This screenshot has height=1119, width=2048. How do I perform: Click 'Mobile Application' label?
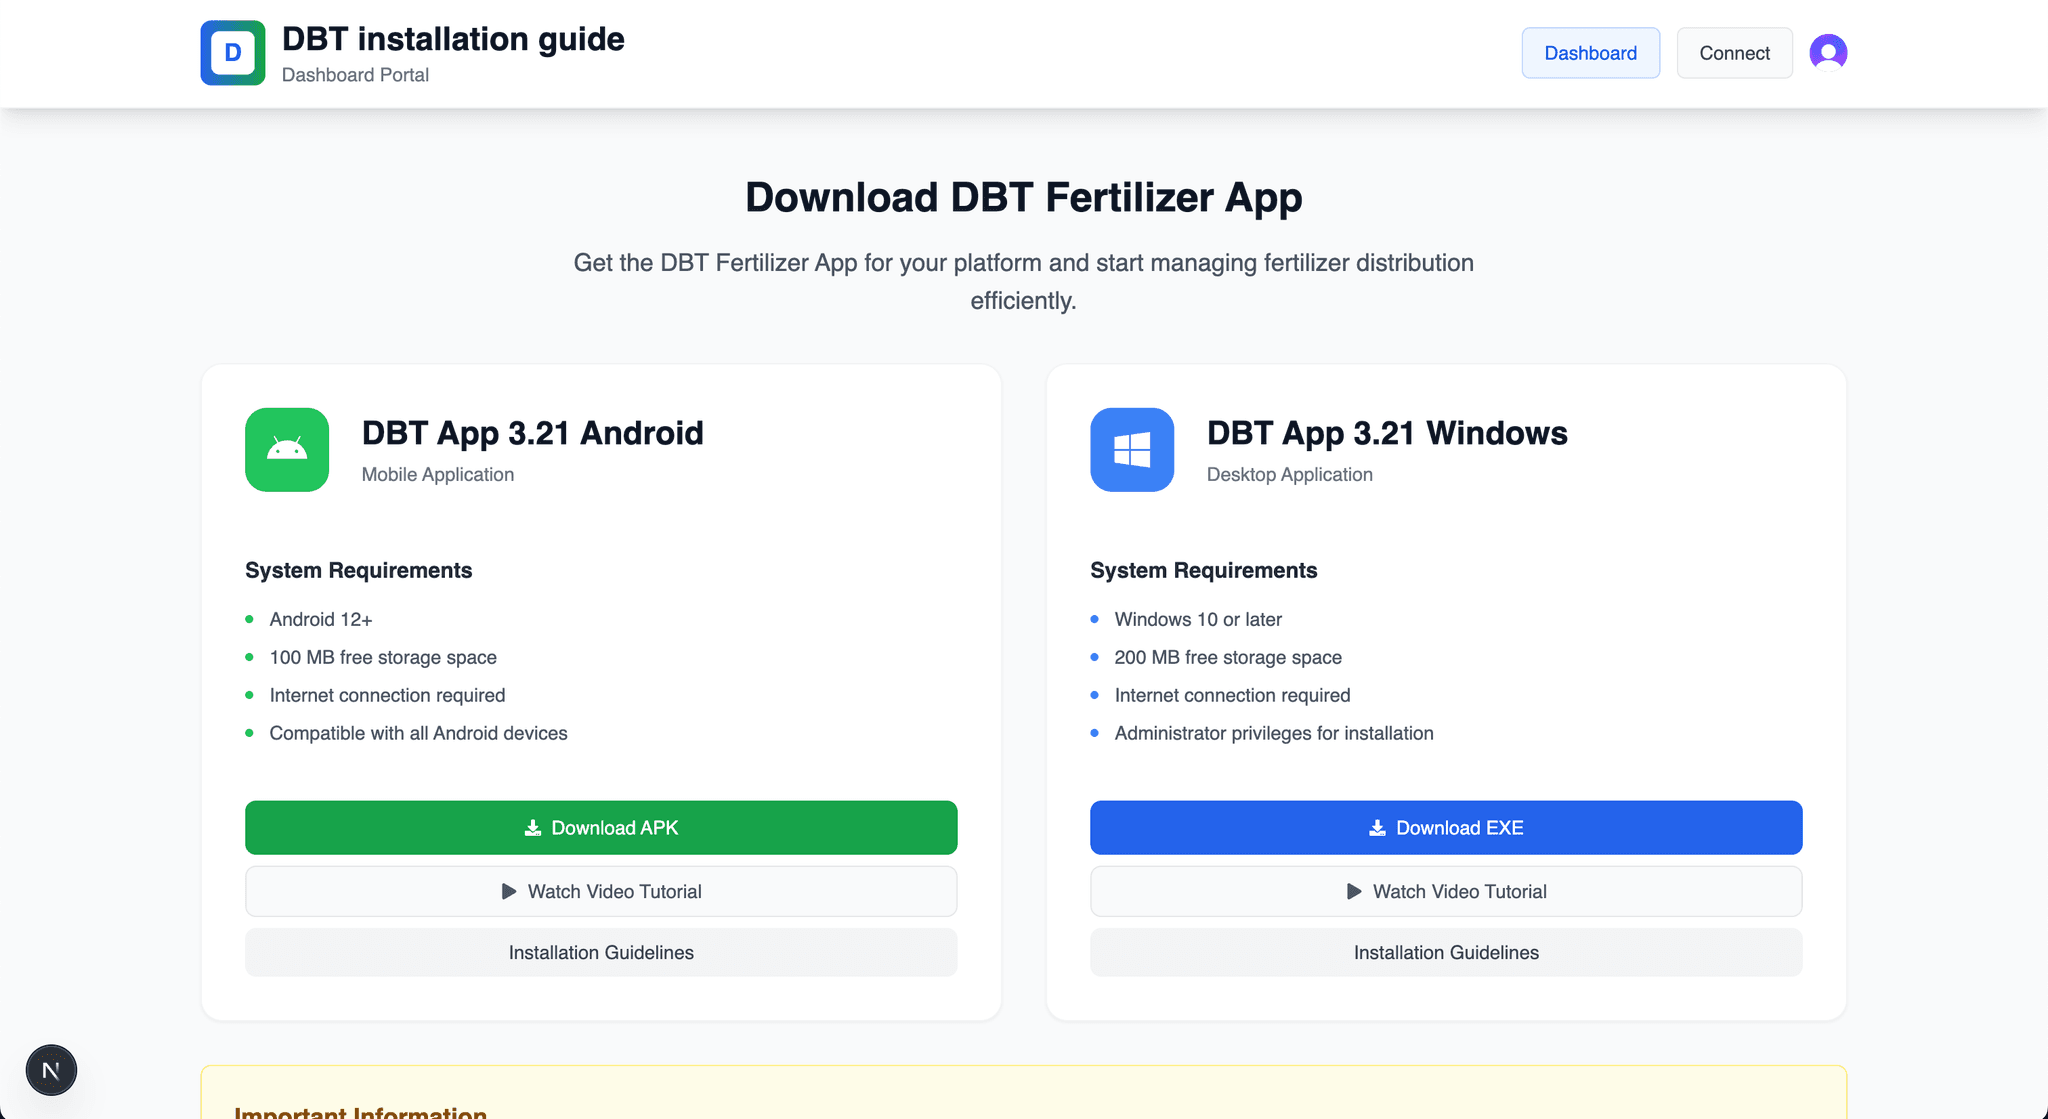(x=438, y=474)
